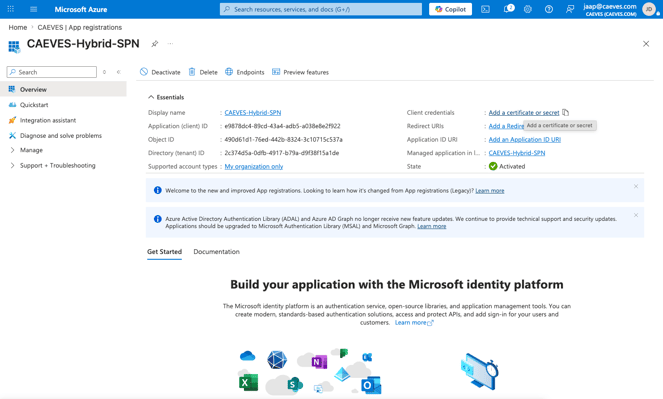This screenshot has width=663, height=399.
Task: Collapse the left menu with double chevron
Action: 119,72
